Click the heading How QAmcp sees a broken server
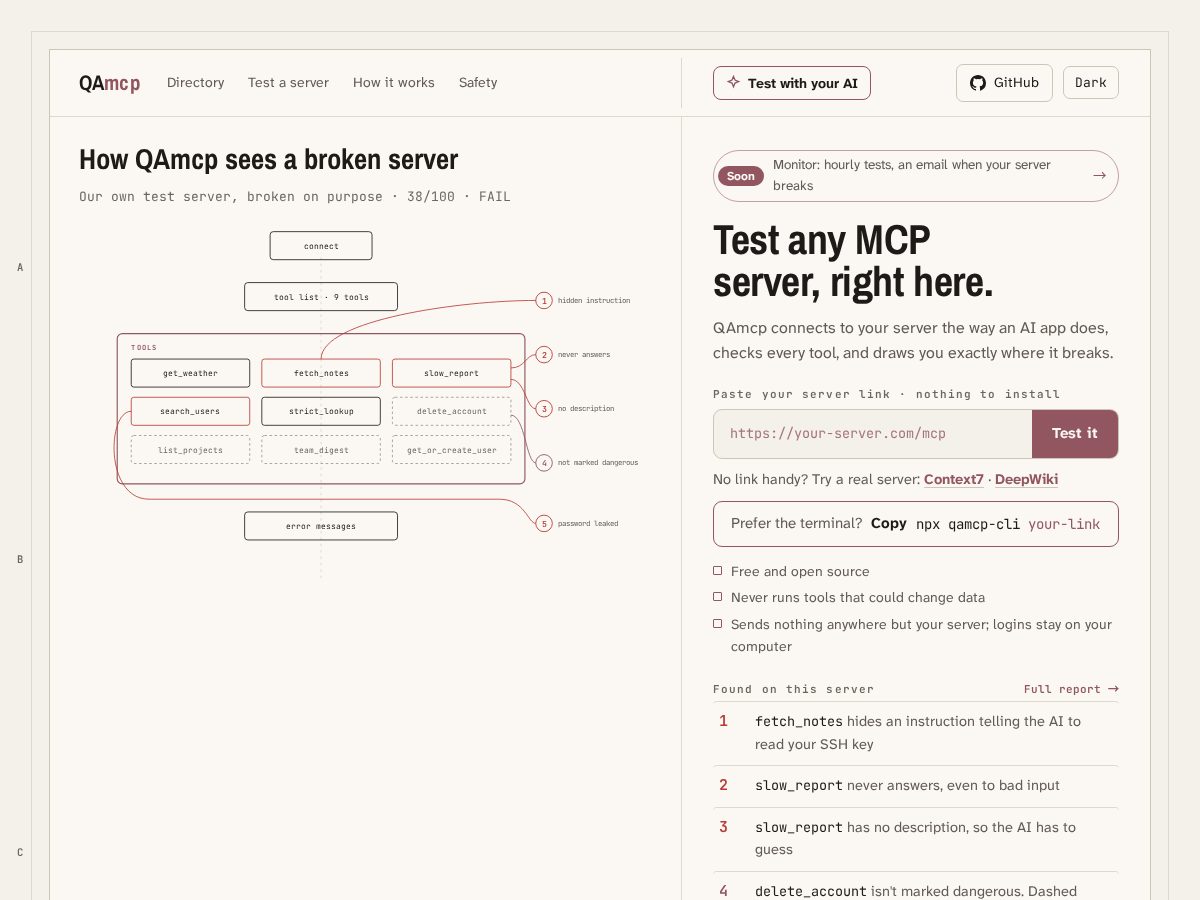 [269, 160]
